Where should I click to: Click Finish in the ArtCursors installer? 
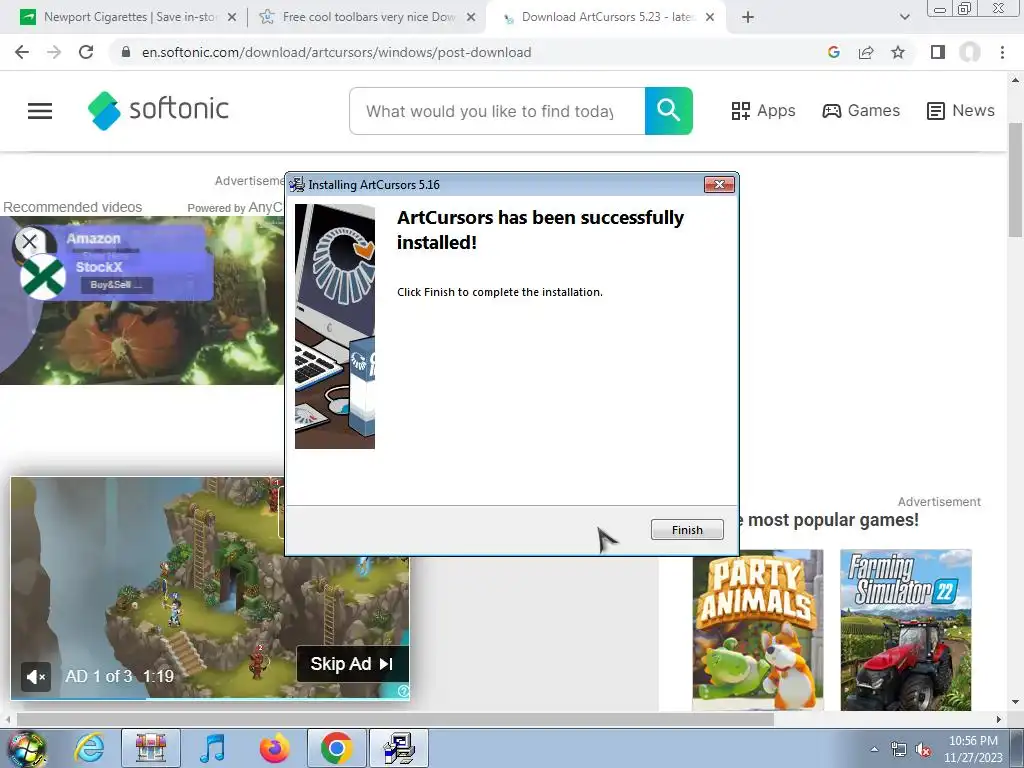(687, 530)
